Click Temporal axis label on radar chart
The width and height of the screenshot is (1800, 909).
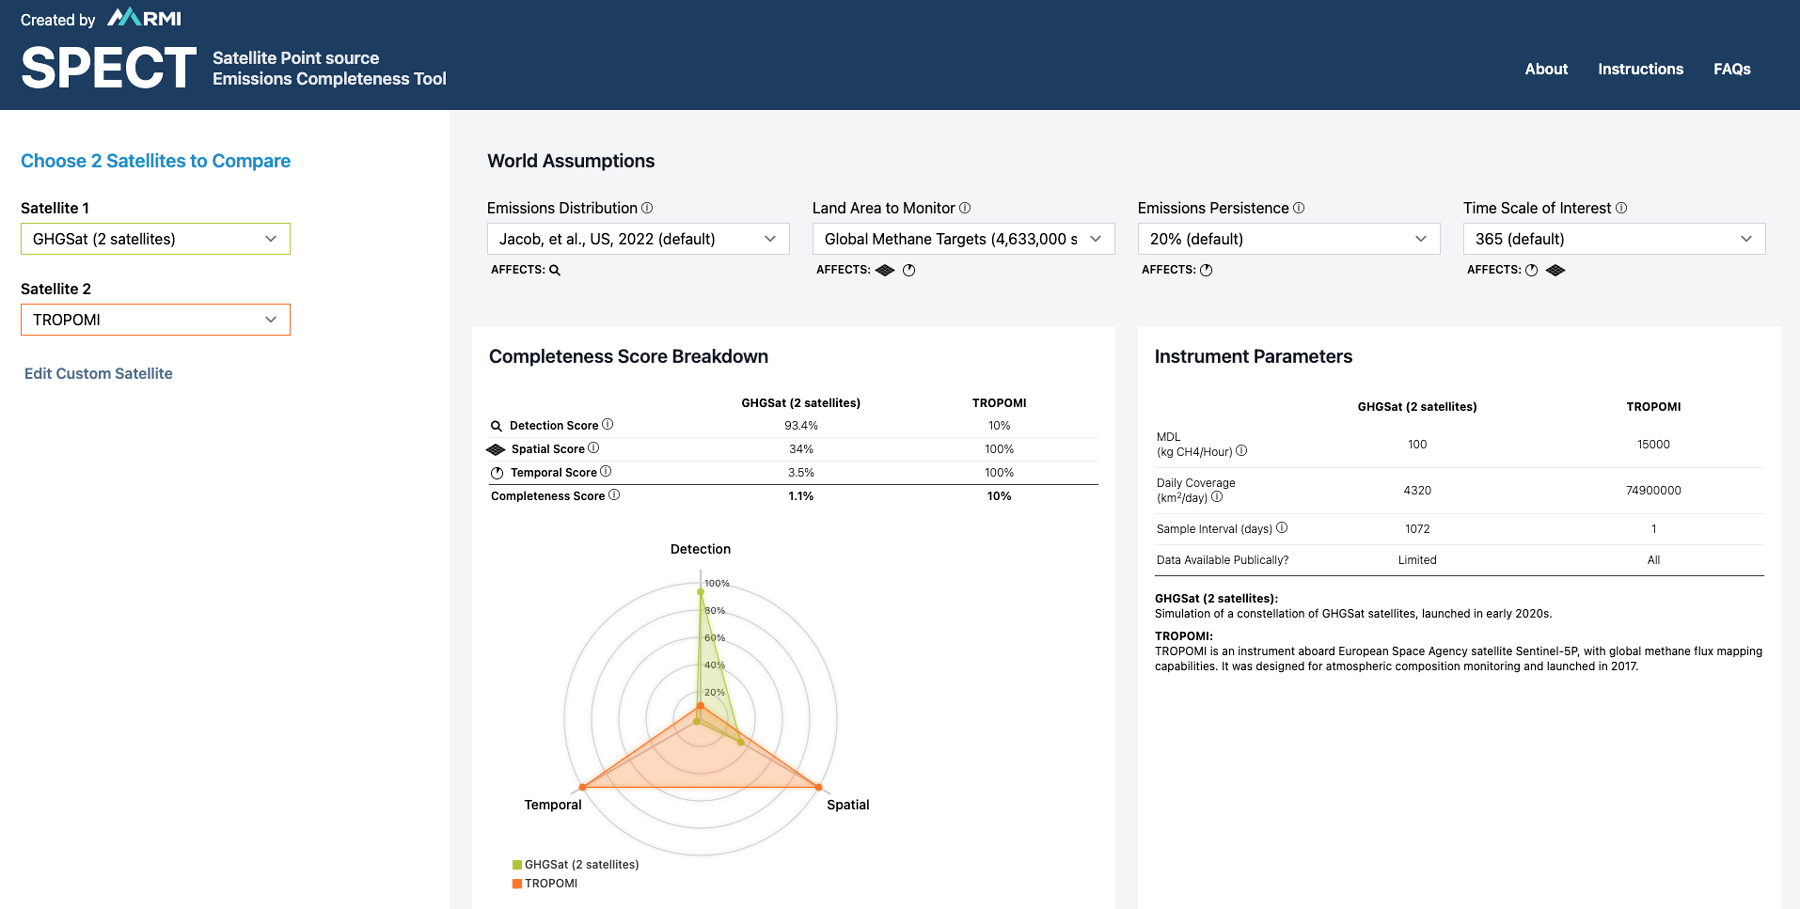click(x=553, y=805)
